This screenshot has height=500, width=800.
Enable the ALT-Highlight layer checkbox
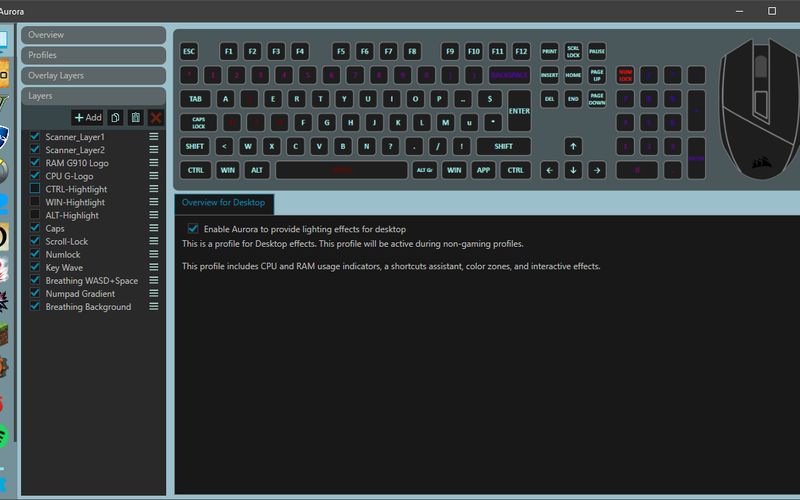(x=35, y=215)
